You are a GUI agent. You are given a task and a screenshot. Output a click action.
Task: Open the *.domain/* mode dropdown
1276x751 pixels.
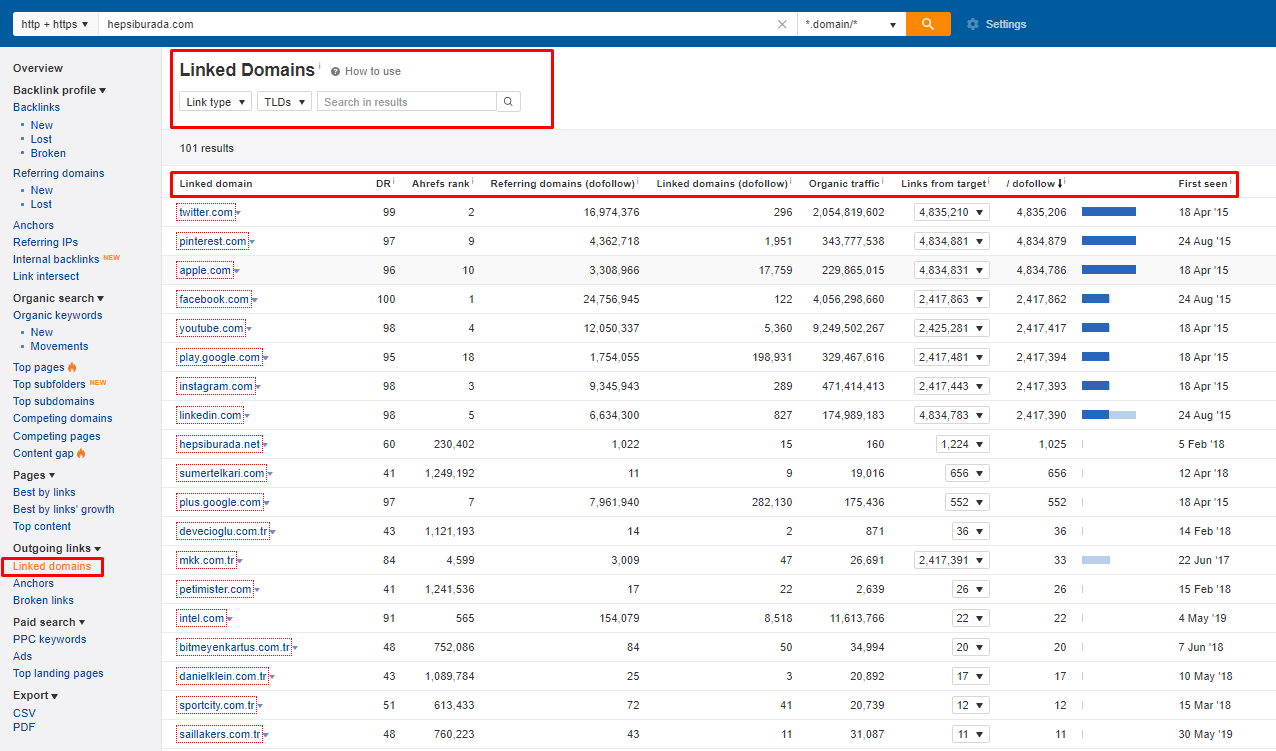pyautogui.click(x=851, y=24)
